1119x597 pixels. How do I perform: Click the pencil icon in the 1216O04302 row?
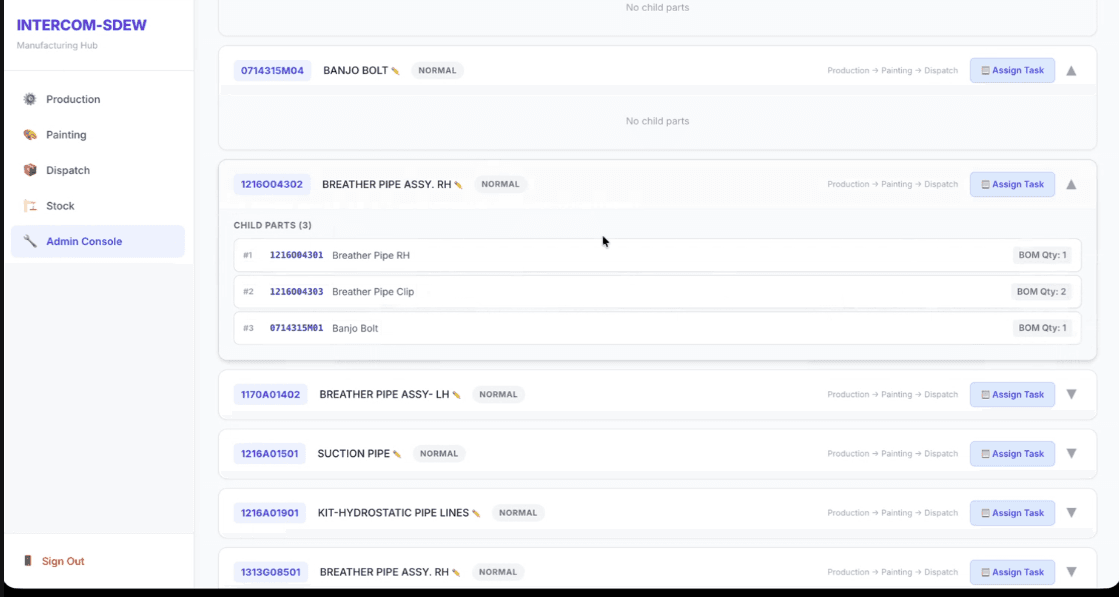[x=458, y=185]
